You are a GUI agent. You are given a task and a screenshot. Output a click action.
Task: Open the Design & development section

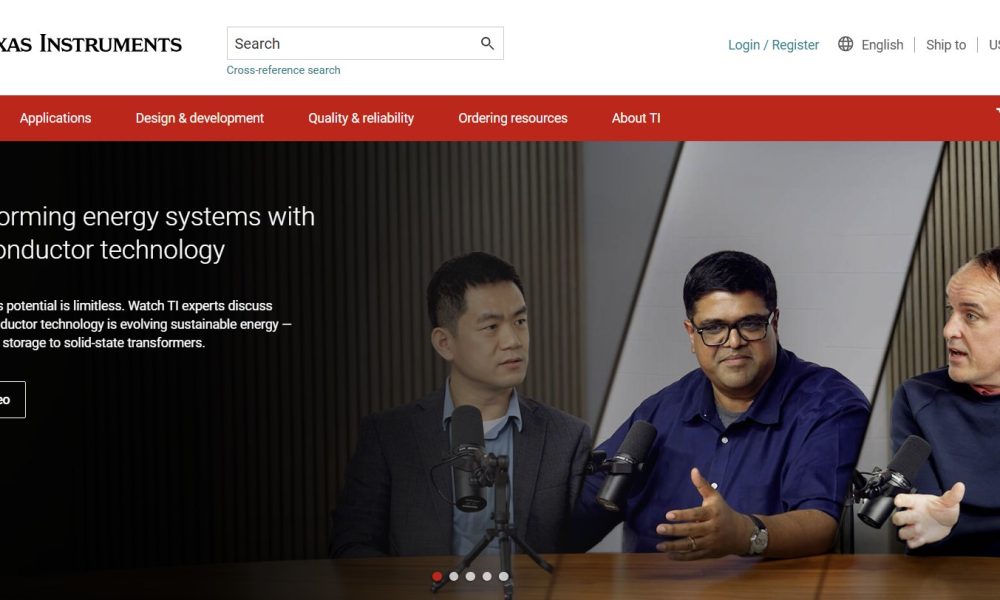(x=199, y=117)
